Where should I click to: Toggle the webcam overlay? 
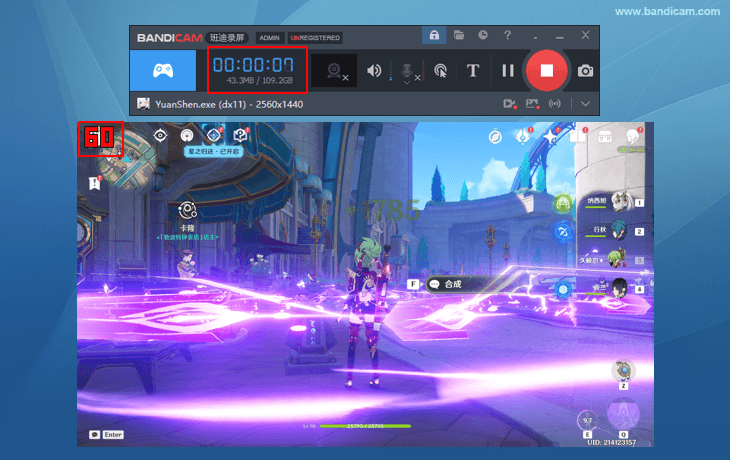pos(331,71)
